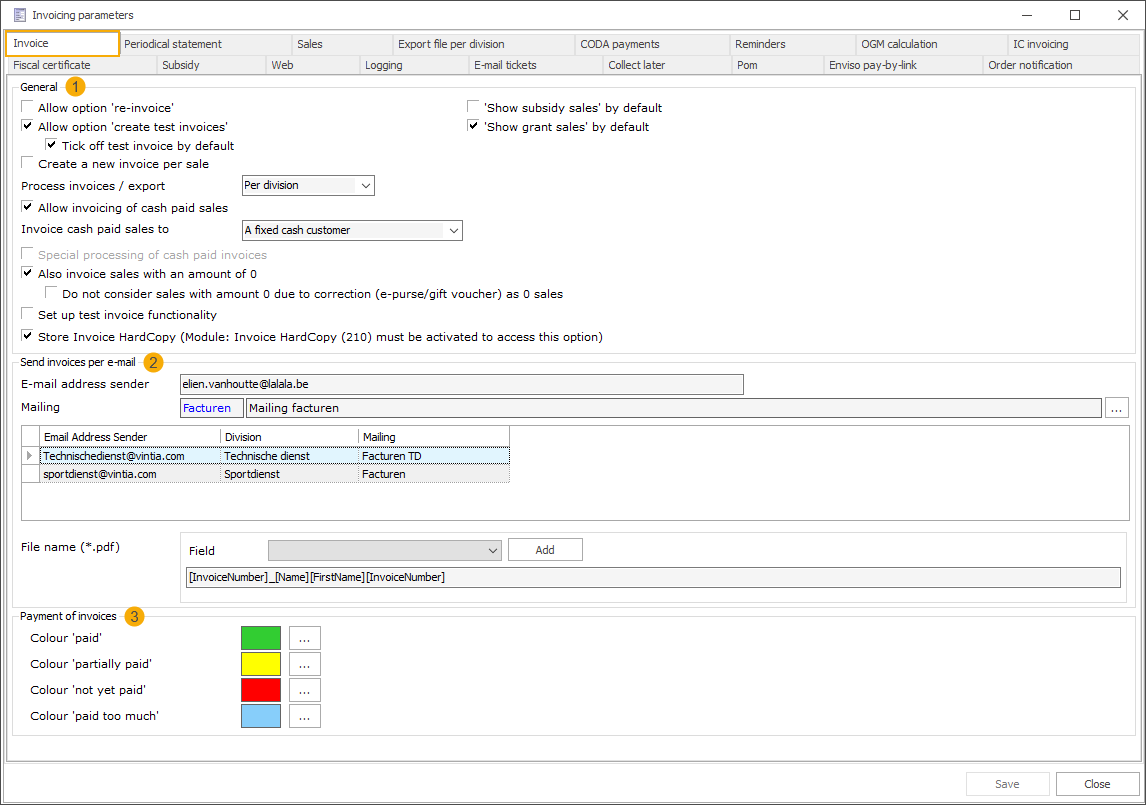Viewport: 1146px width, 805px height.
Task: Disable 'Show grant sales' by default
Action: (472, 126)
